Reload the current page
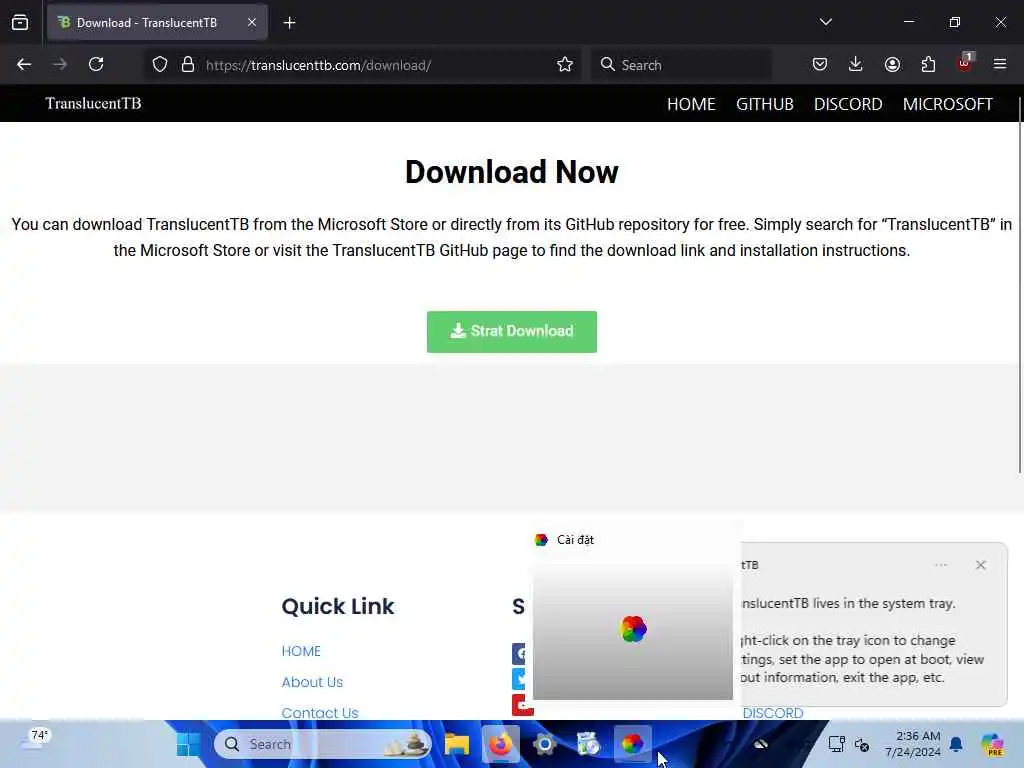 [x=96, y=64]
